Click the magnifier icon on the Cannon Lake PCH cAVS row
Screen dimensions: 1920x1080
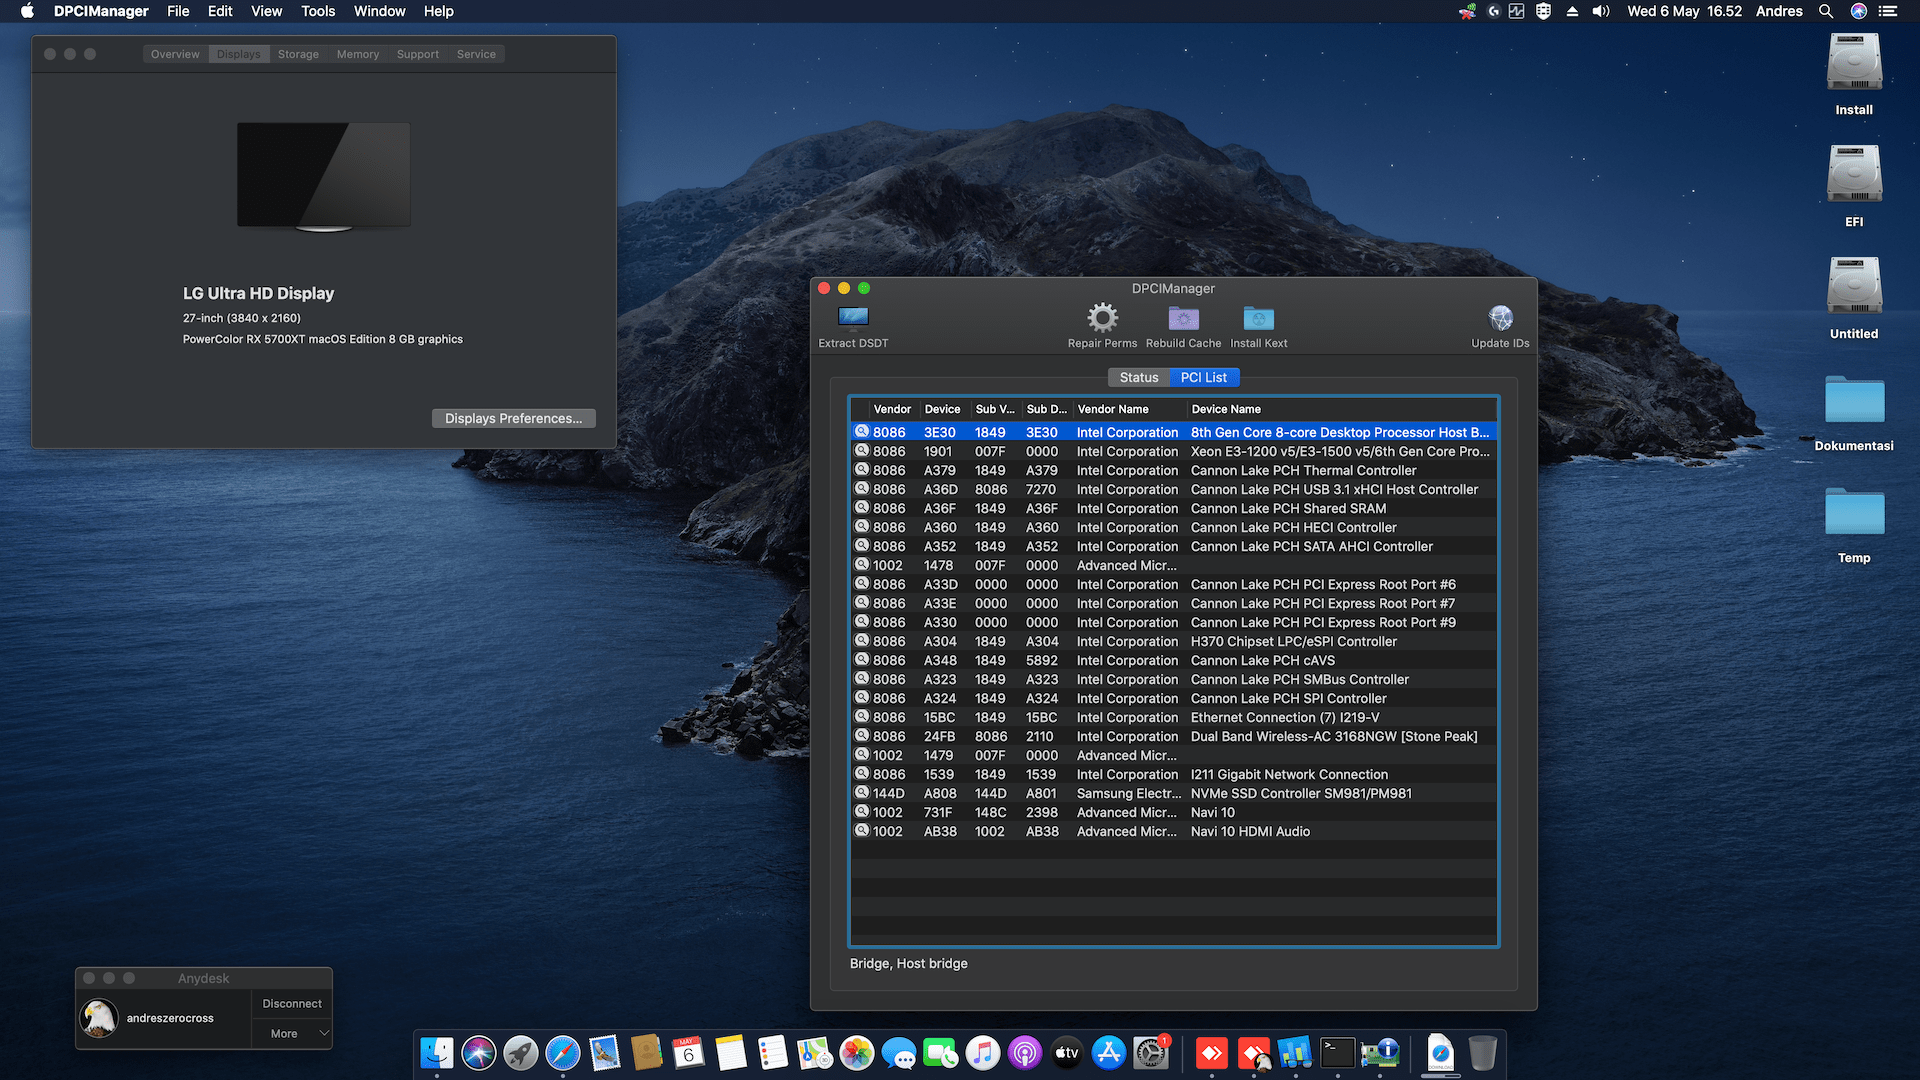[x=861, y=660]
